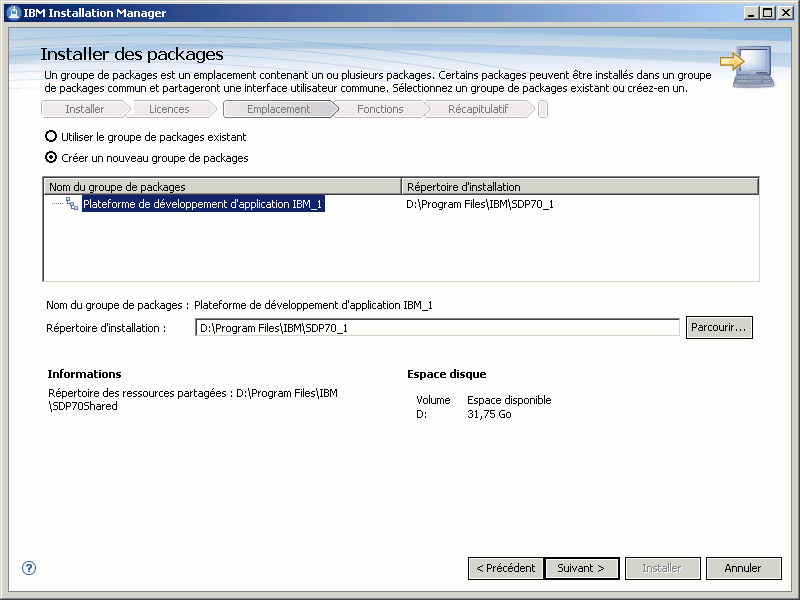Viewport: 800px width, 600px height.
Task: Click the IBM Installation Manager title bar icon
Action: [x=14, y=13]
